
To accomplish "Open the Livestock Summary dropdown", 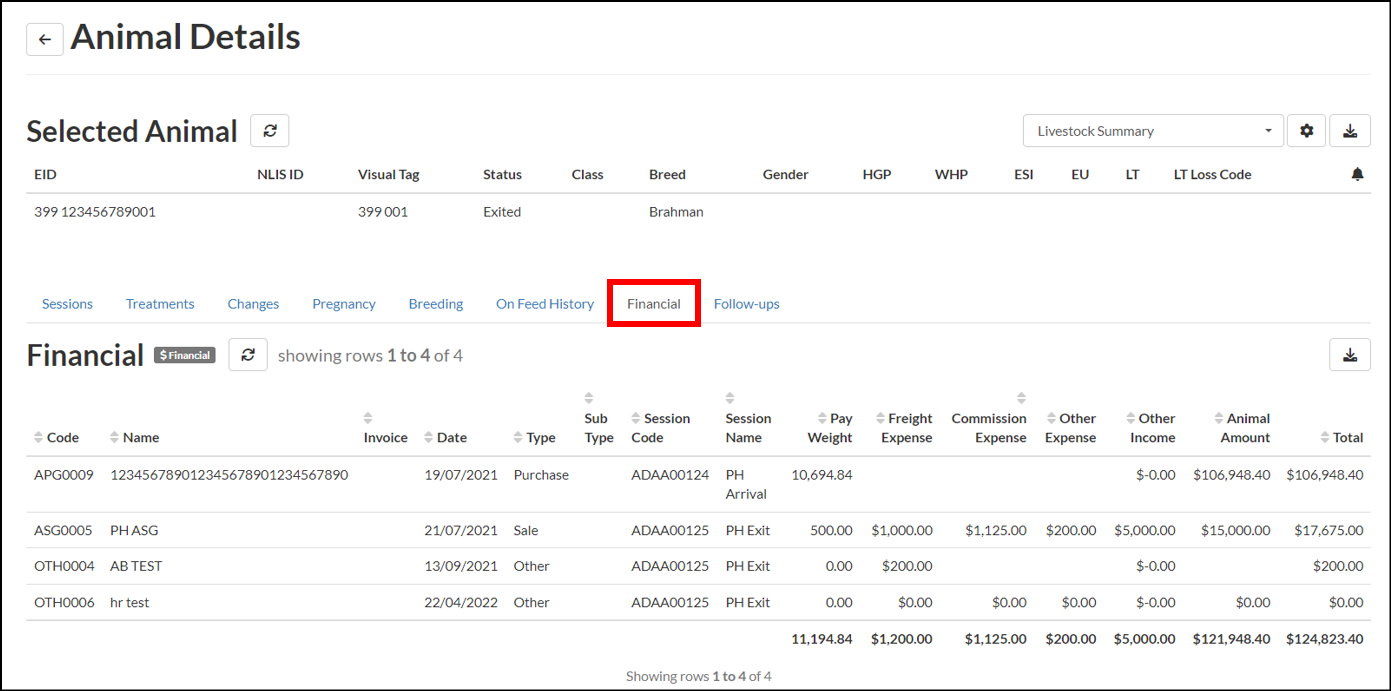I will (x=1153, y=131).
